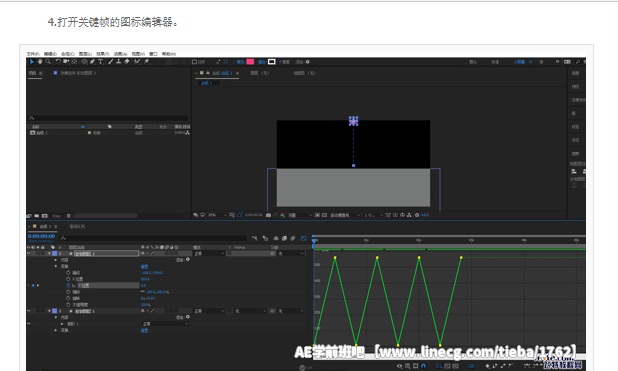Select the Clone Stamp tool
618x371 pixels.
(119, 62)
